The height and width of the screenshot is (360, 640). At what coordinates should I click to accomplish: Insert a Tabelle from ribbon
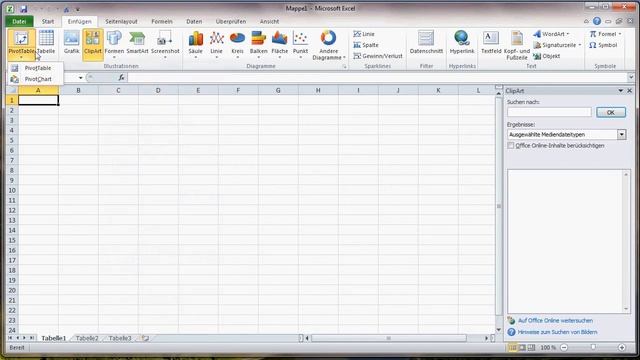[46, 42]
